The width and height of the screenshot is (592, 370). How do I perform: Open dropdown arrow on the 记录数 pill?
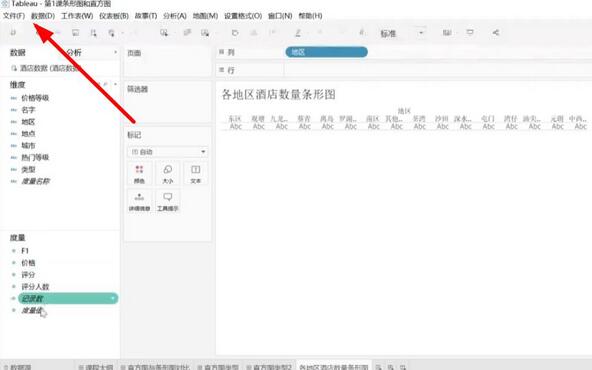(113, 298)
